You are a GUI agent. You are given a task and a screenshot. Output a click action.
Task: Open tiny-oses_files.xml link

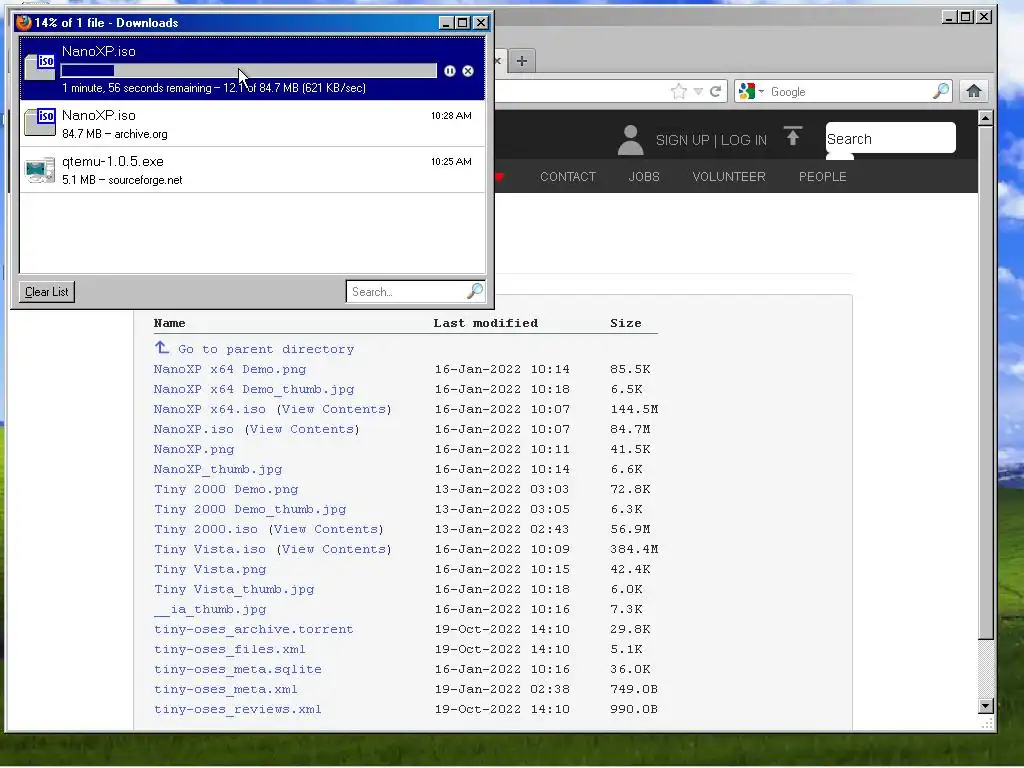pyautogui.click(x=229, y=649)
